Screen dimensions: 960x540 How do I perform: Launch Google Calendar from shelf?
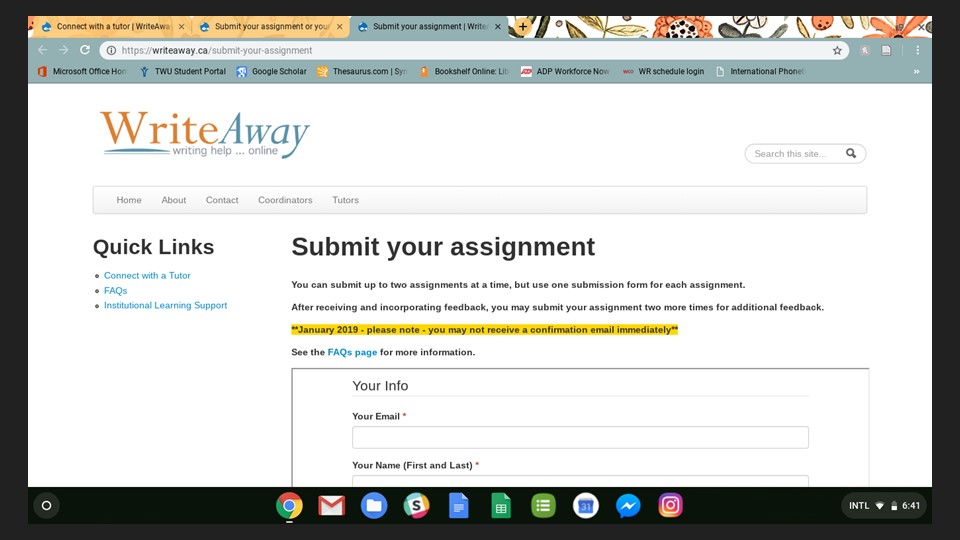point(585,506)
